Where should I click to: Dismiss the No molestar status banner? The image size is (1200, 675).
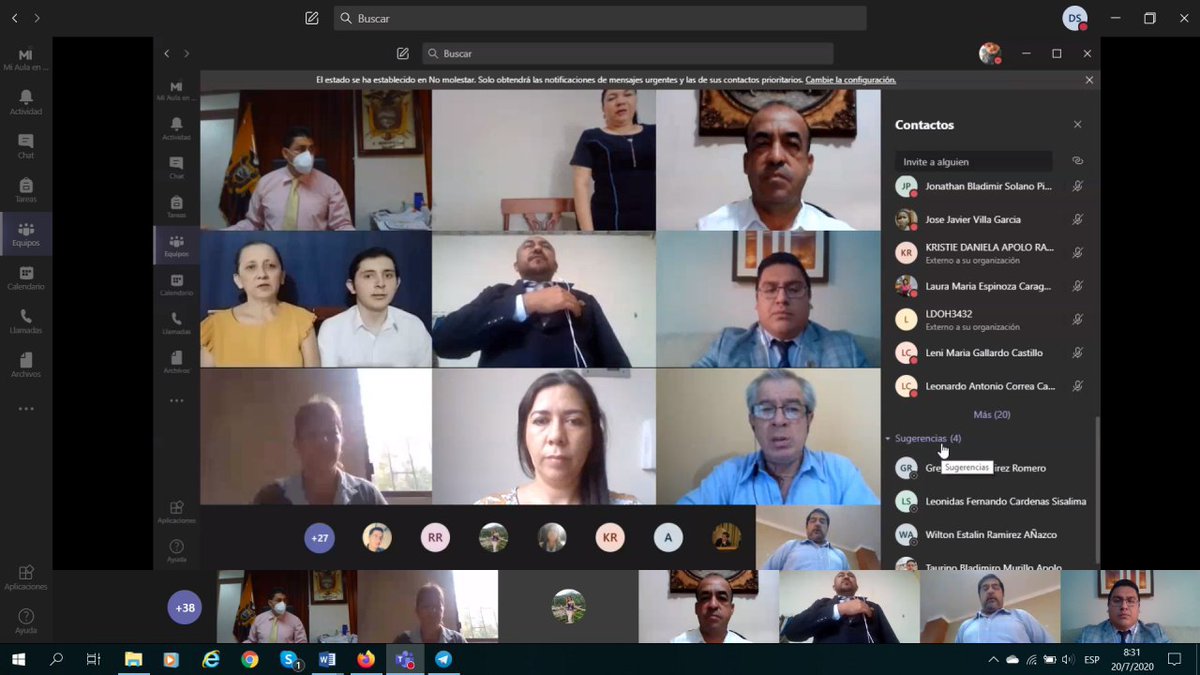click(1089, 80)
